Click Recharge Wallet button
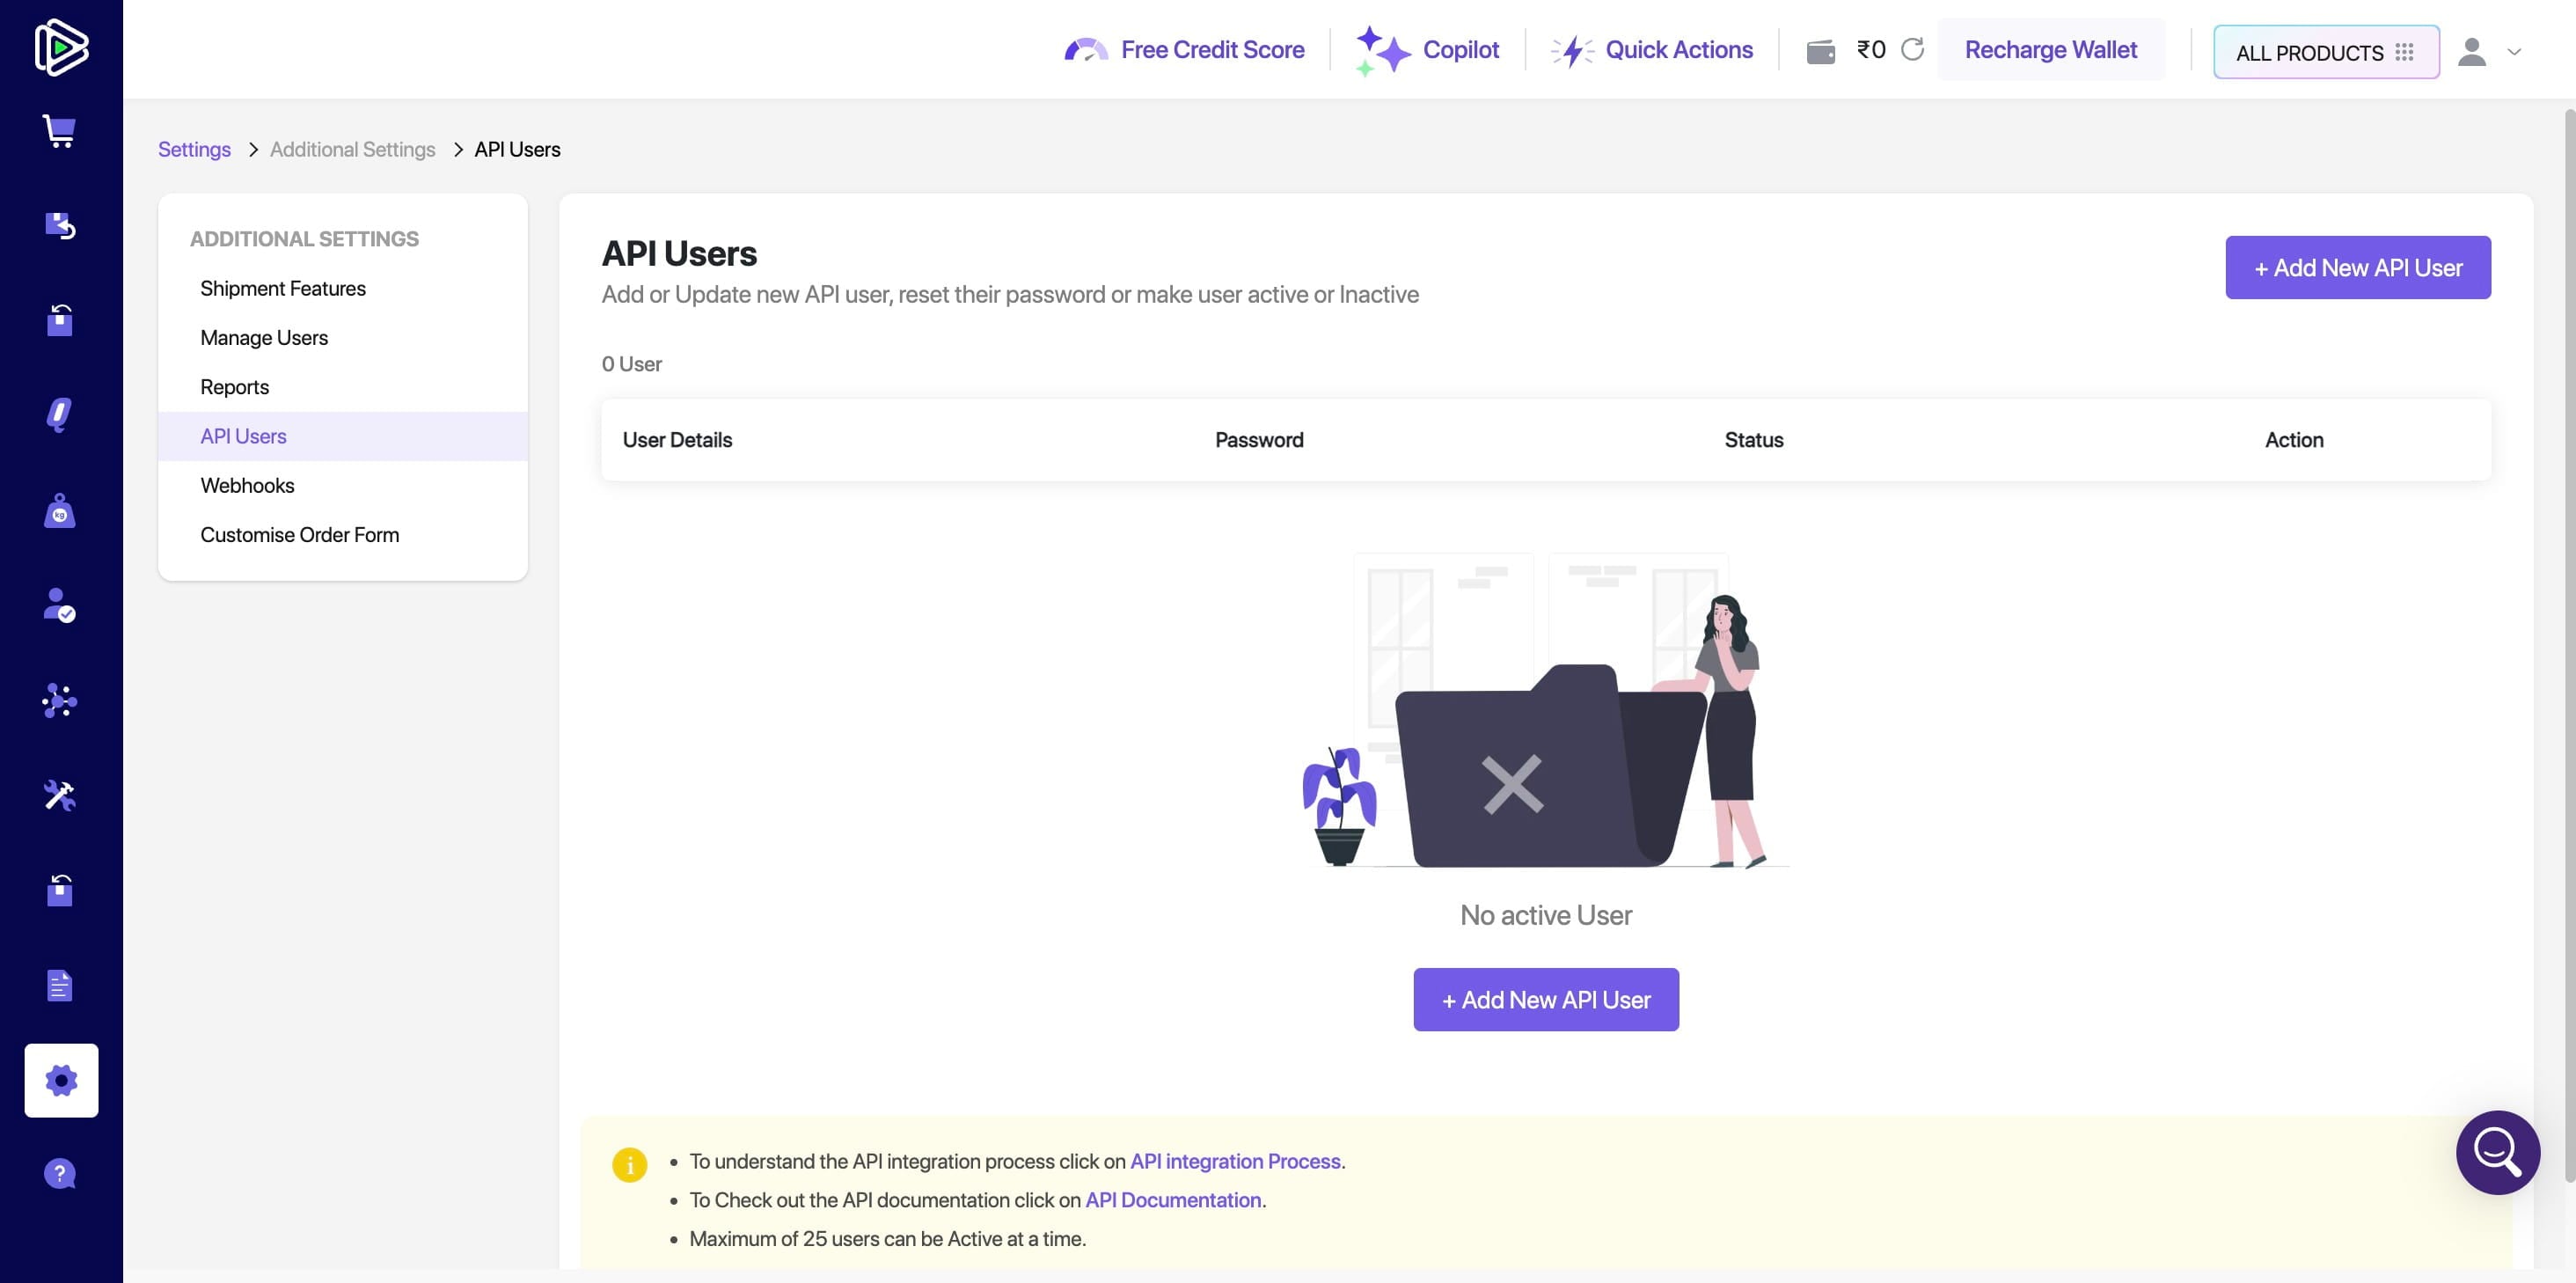 click(2050, 50)
